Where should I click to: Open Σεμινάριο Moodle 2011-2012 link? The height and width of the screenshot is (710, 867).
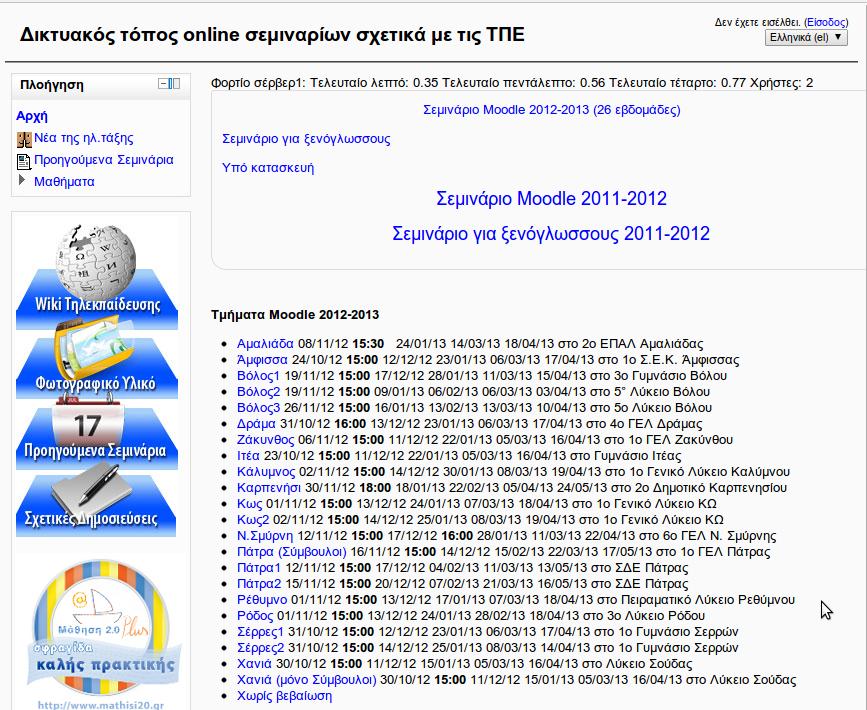(551, 198)
